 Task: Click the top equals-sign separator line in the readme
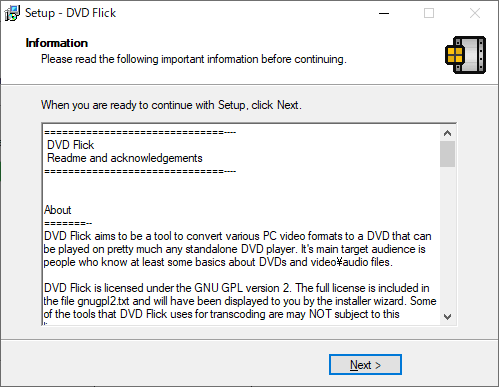coord(140,132)
